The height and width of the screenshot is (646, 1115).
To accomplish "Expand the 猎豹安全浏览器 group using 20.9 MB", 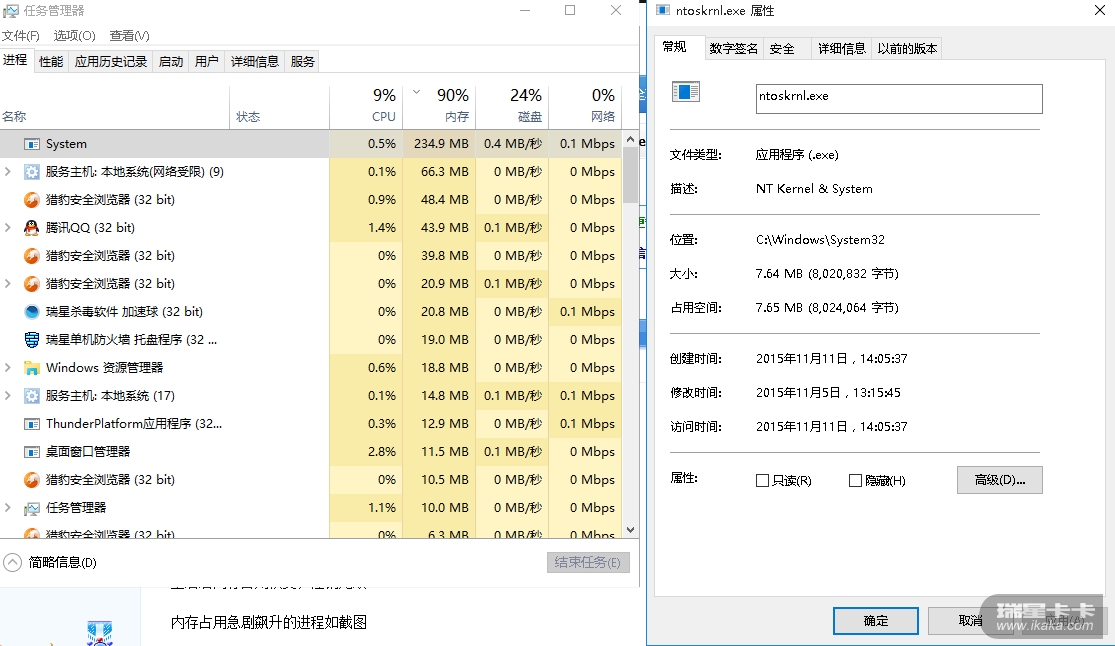I will 8,284.
